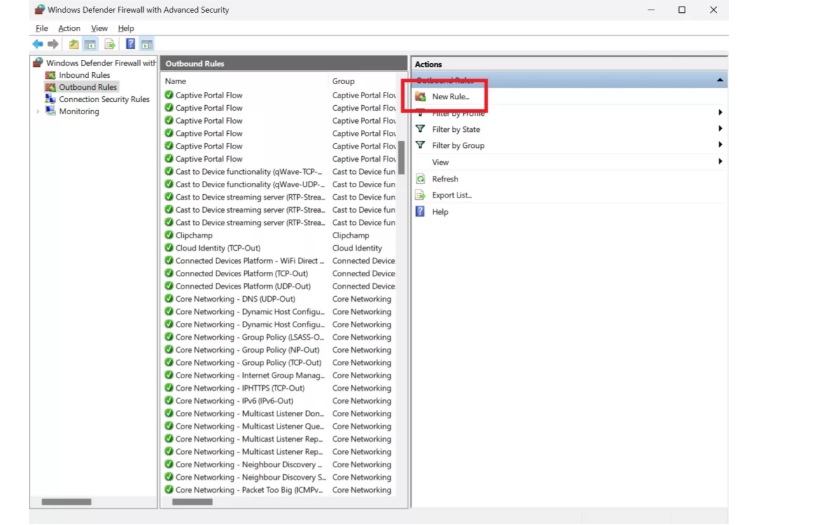This screenshot has height=525, width=818.
Task: Click Filter by Group action
Action: click(x=458, y=146)
